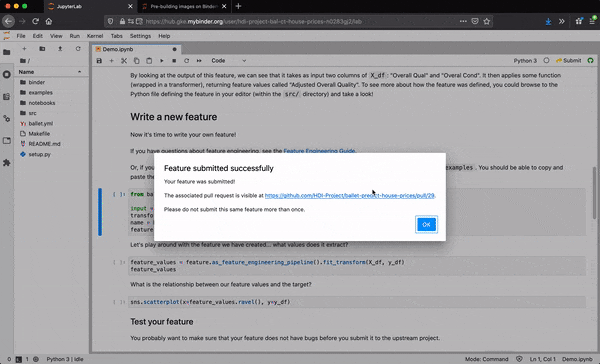
Task: Open setup.py file
Action: click(x=39, y=155)
